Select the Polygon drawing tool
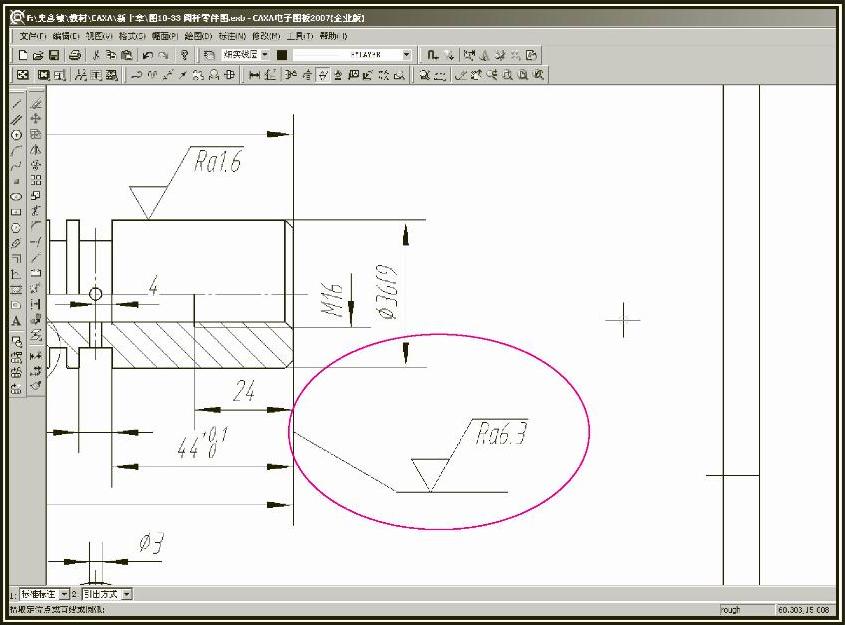The width and height of the screenshot is (845, 625). coord(17,228)
